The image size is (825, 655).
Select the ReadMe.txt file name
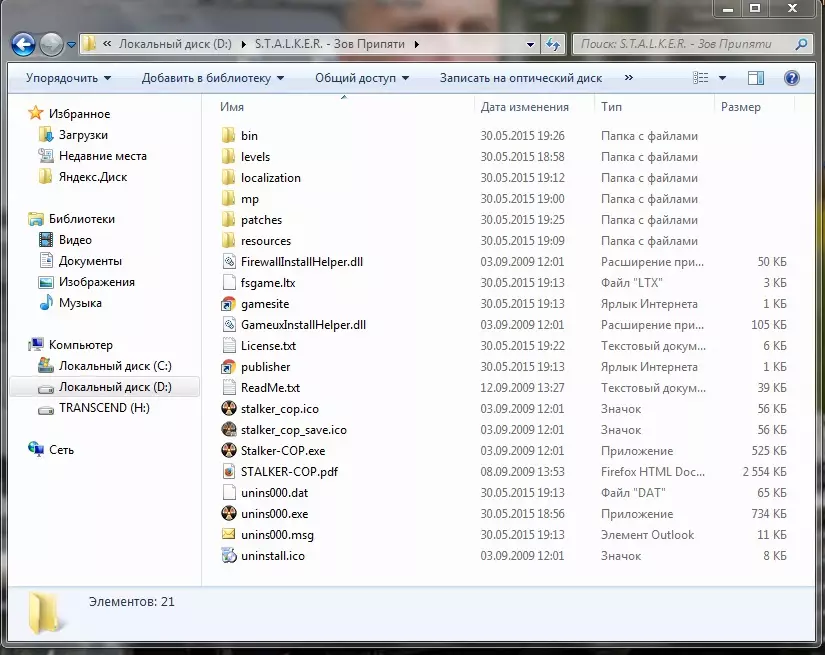[x=270, y=388]
